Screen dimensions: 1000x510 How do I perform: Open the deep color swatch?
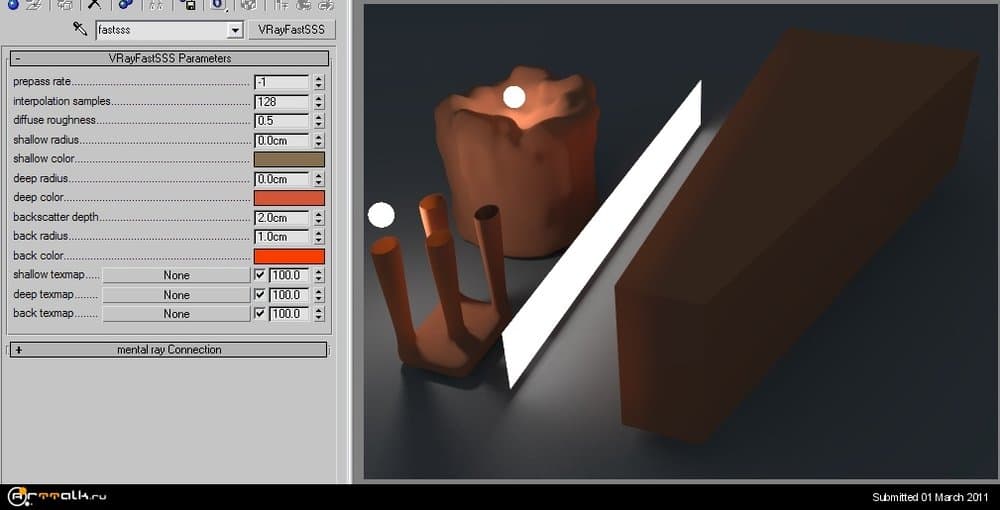click(289, 198)
